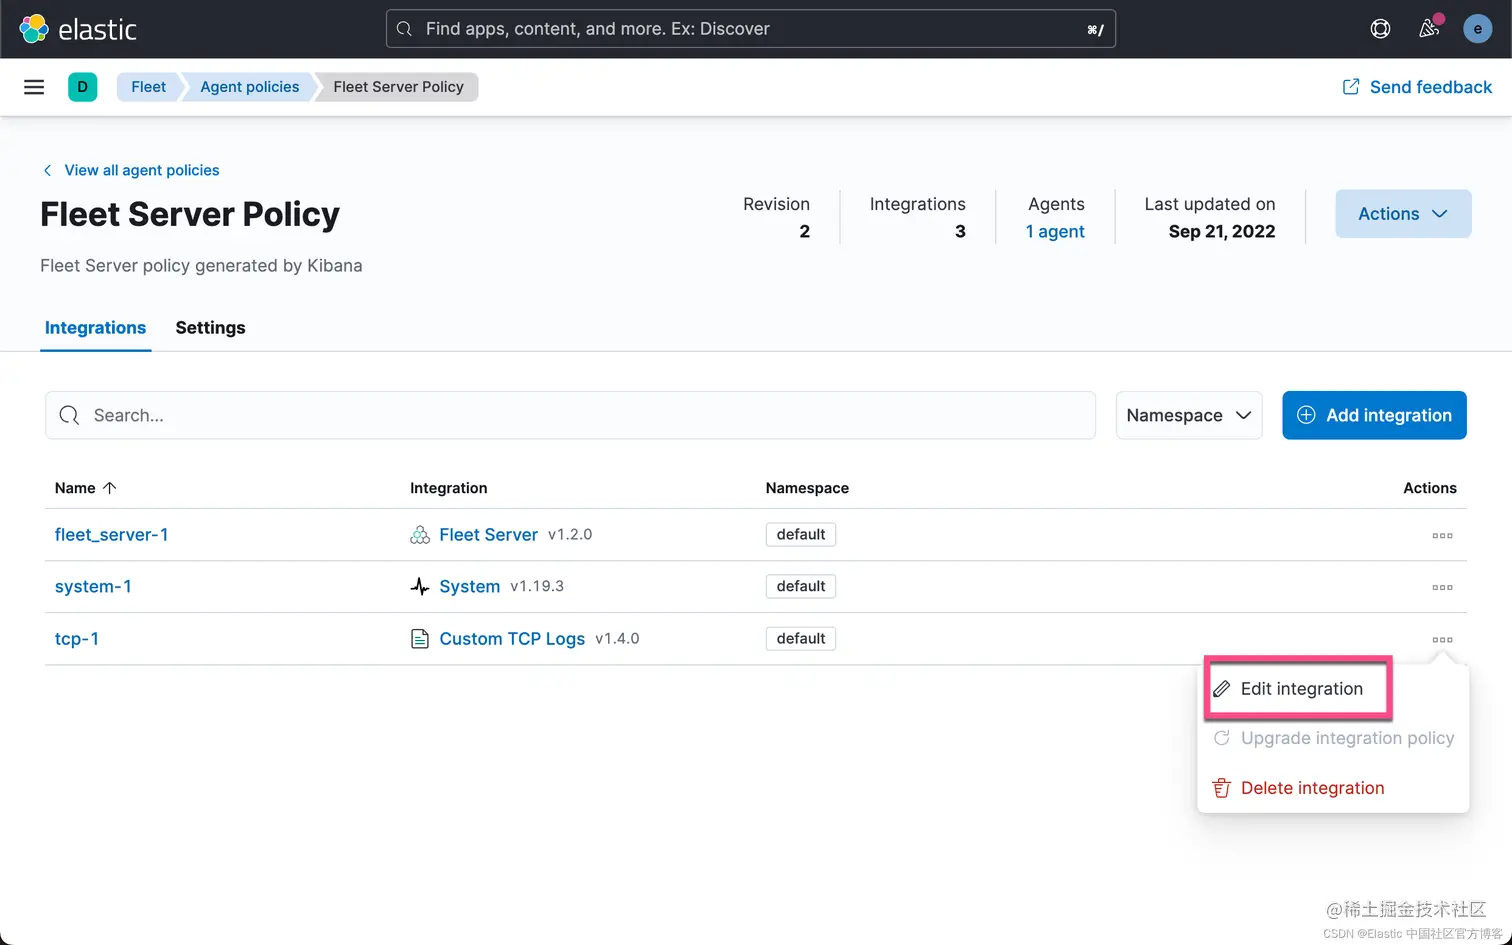The height and width of the screenshot is (945, 1512).
Task: Open actions menu for system-1 row
Action: (x=1442, y=588)
